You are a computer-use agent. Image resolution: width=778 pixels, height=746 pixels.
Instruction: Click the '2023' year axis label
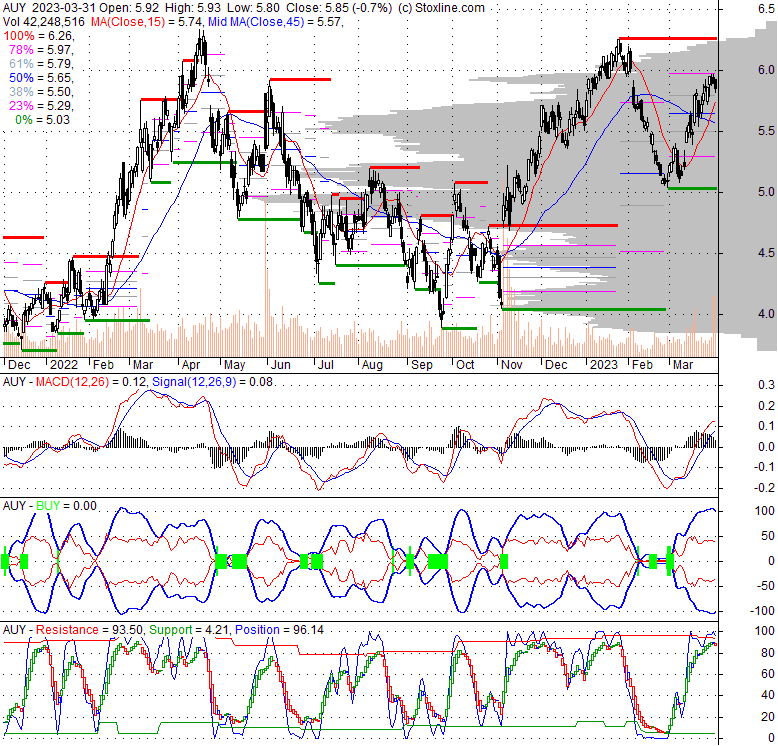tap(603, 365)
